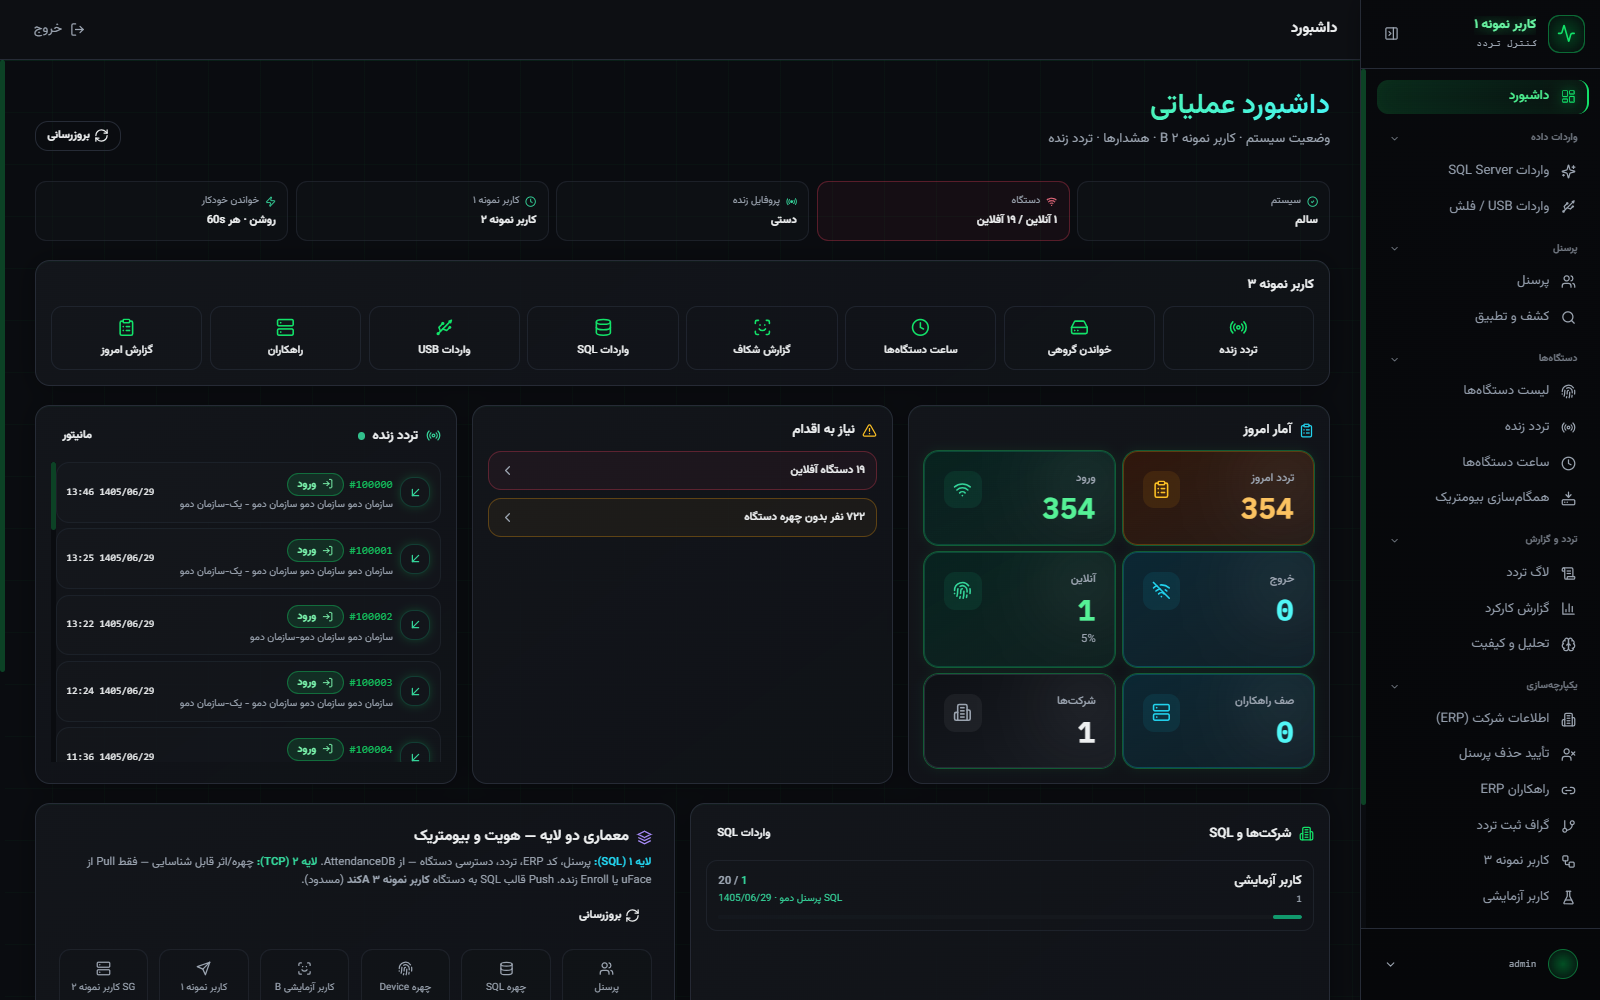Open گراف ثبت تردد in the sidebar
This screenshot has height=1000, width=1600.
1482,825
